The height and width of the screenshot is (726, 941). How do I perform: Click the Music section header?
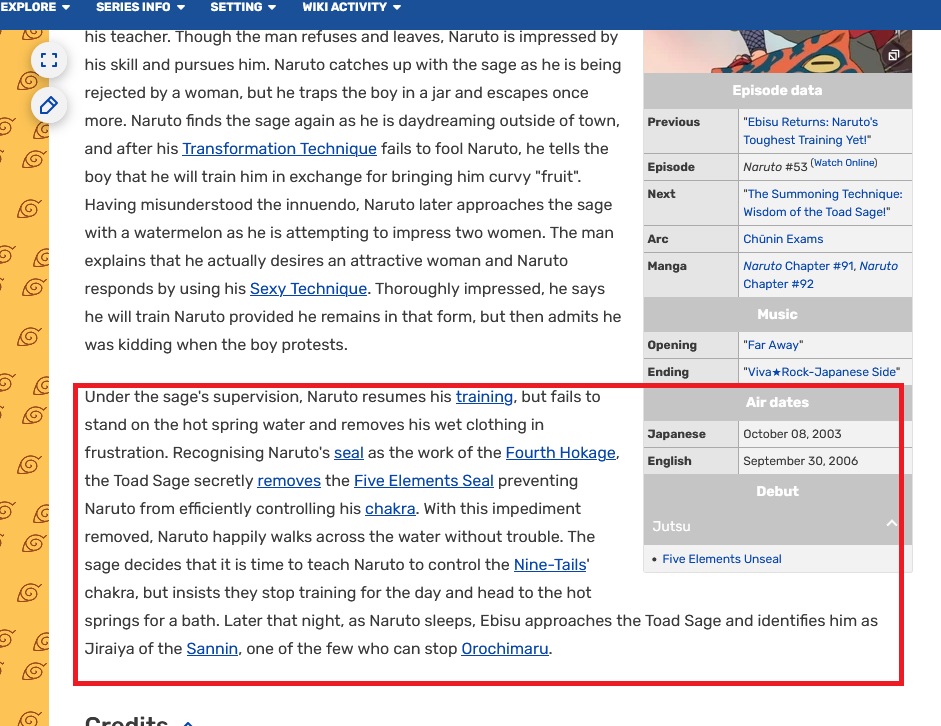777,314
